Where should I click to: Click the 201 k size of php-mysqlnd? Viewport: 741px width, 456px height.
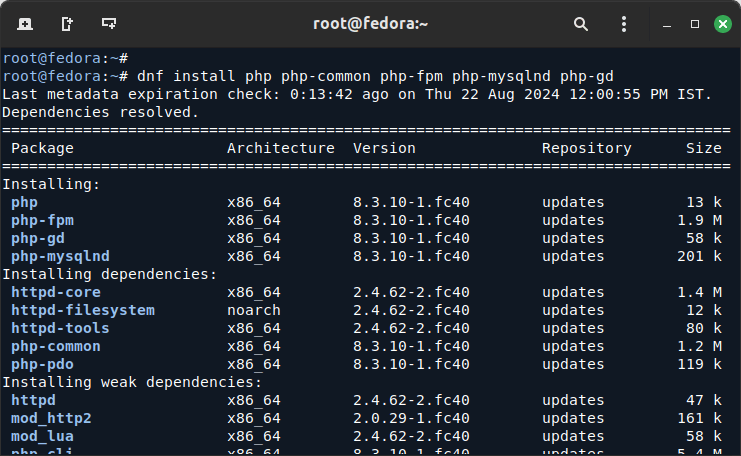[x=699, y=256]
